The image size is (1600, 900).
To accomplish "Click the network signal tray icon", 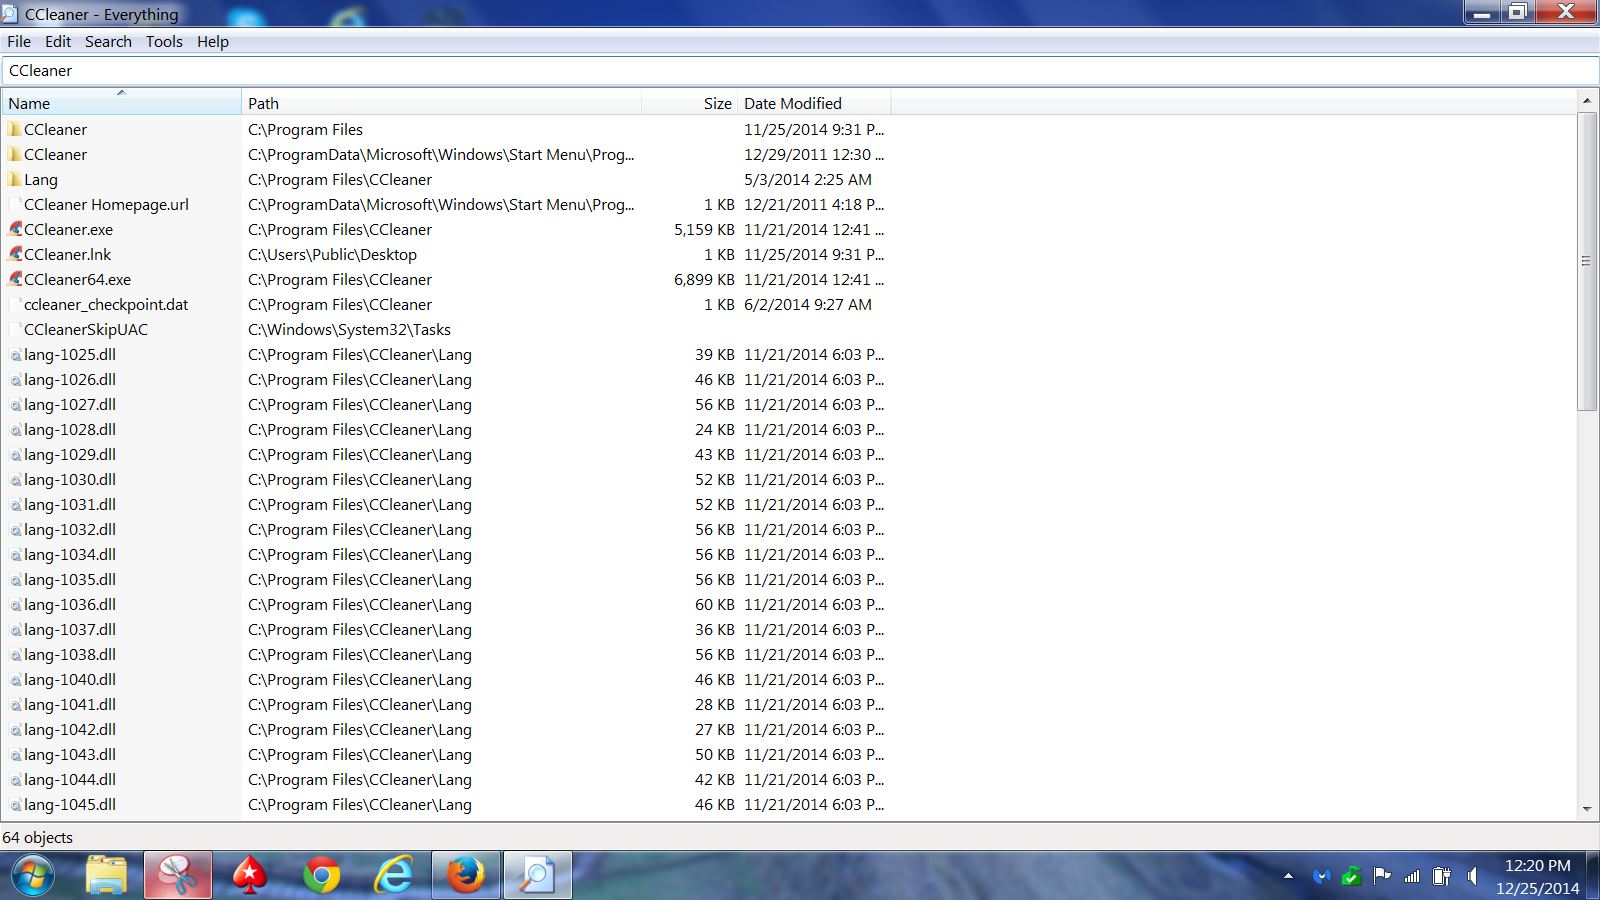I will click(x=1412, y=876).
